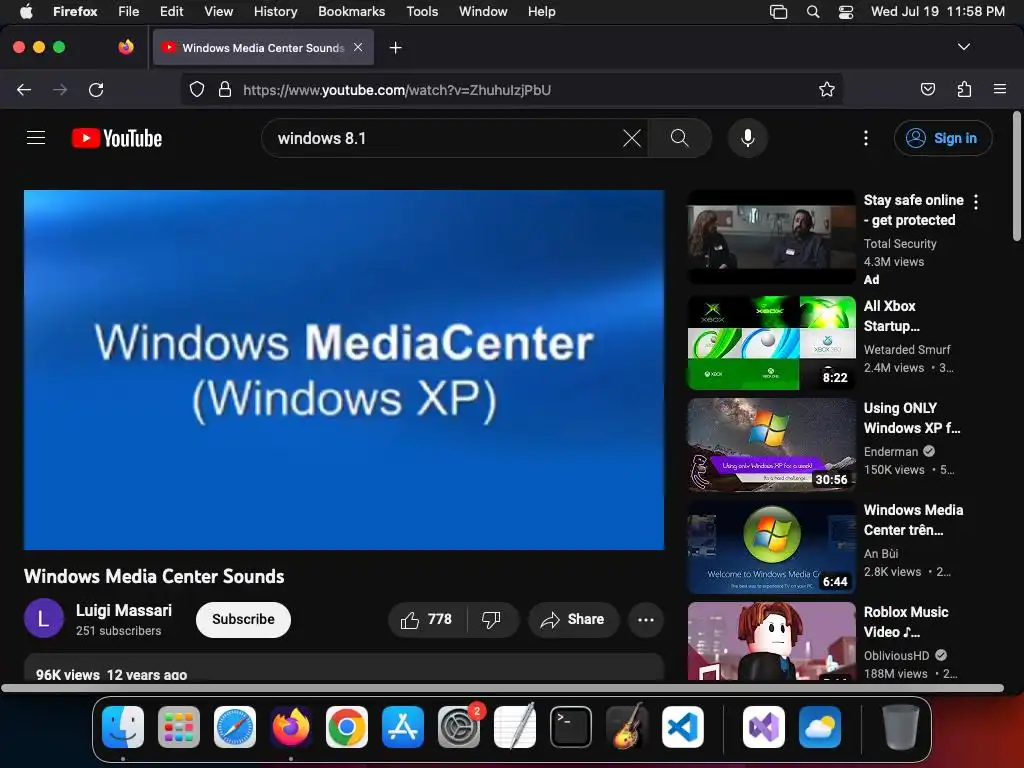Go to the YouTube home logo
1024x768 pixels.
pos(117,138)
